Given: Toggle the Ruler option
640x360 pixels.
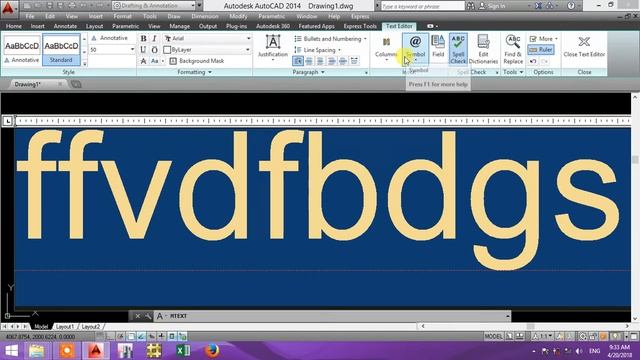Looking at the screenshot, I should click(541, 50).
